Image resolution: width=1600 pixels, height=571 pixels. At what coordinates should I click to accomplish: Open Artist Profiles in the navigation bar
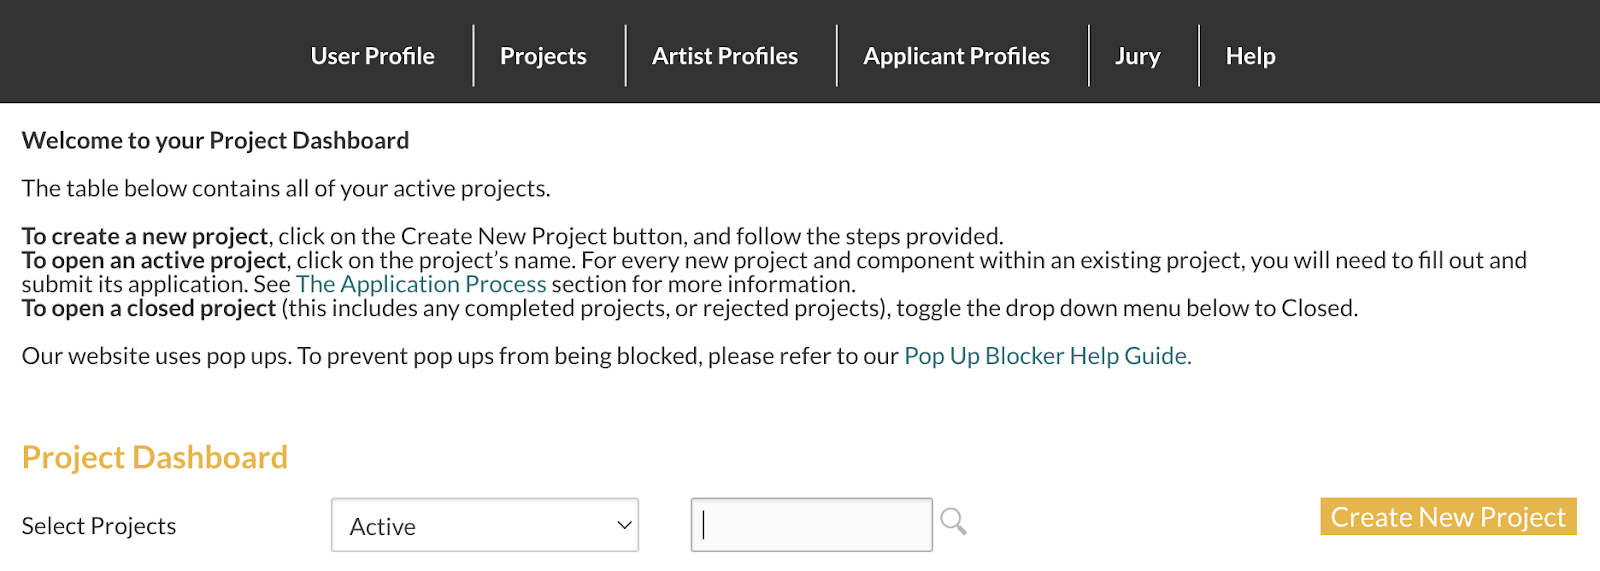click(725, 56)
